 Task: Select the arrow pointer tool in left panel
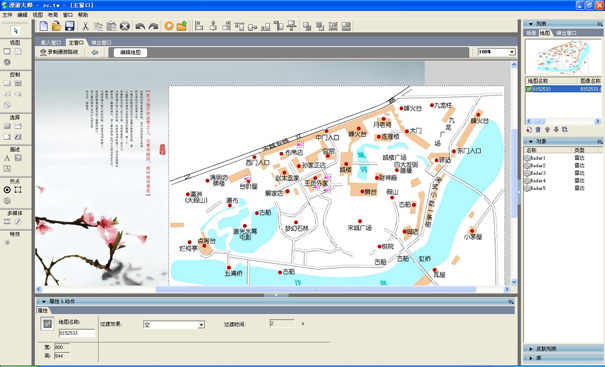click(15, 30)
